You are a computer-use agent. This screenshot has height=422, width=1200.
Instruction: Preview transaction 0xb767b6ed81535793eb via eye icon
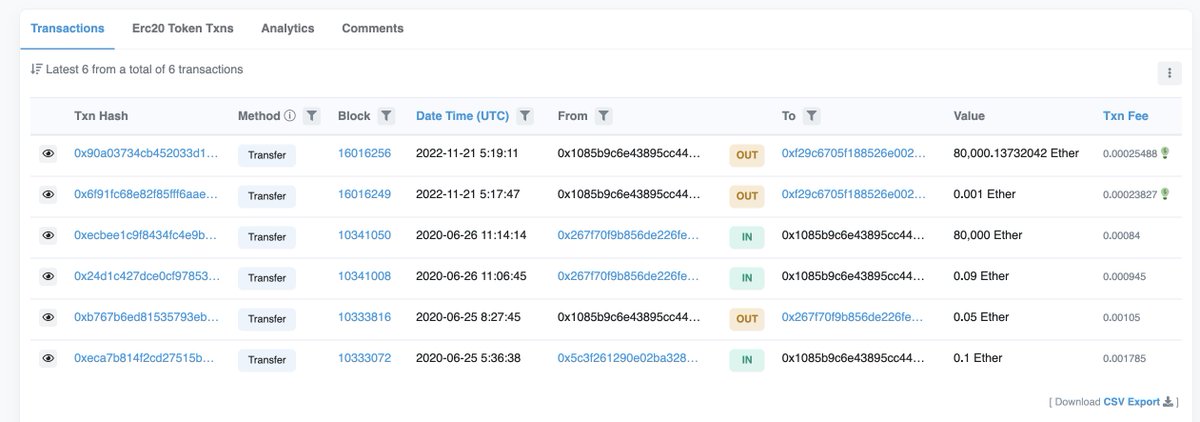click(x=47, y=317)
